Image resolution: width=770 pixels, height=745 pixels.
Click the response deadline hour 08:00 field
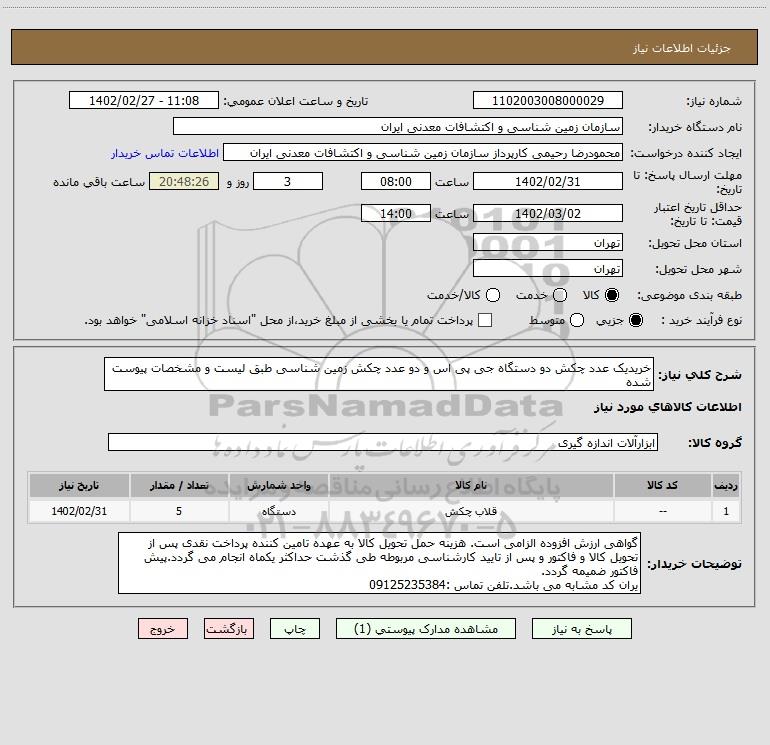[396, 181]
